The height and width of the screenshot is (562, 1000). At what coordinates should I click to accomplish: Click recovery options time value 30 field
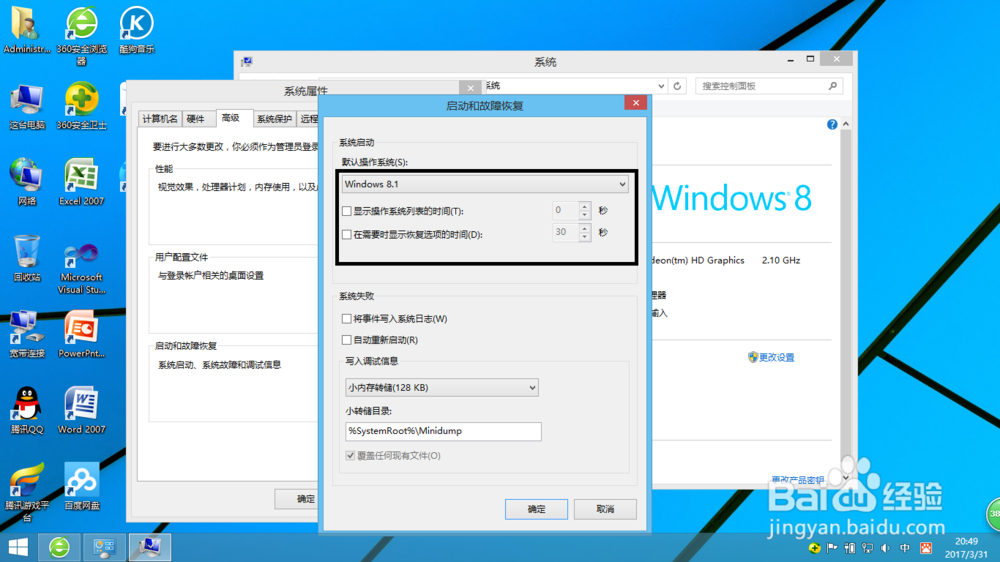[566, 232]
